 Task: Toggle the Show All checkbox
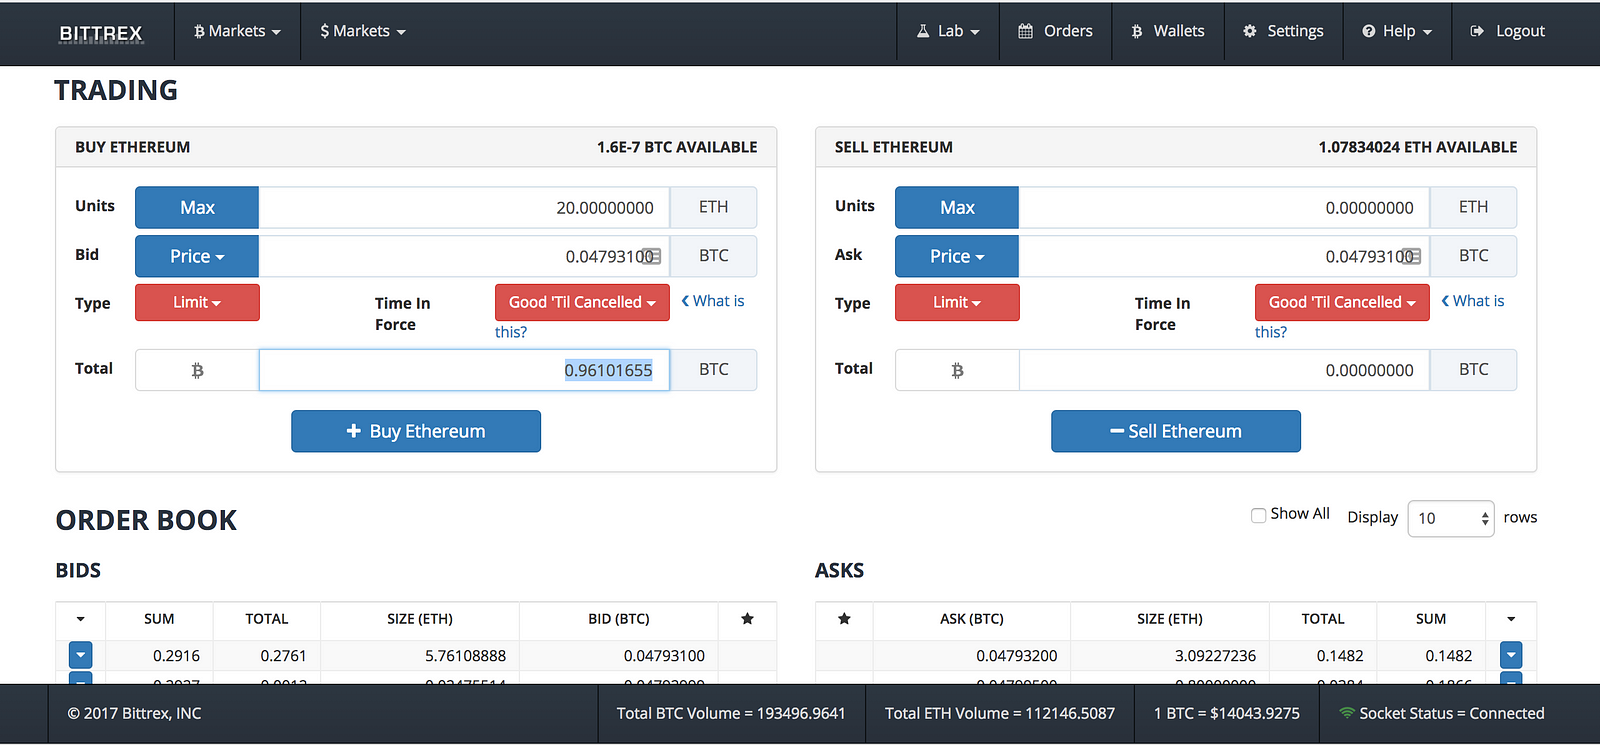pos(1258,515)
